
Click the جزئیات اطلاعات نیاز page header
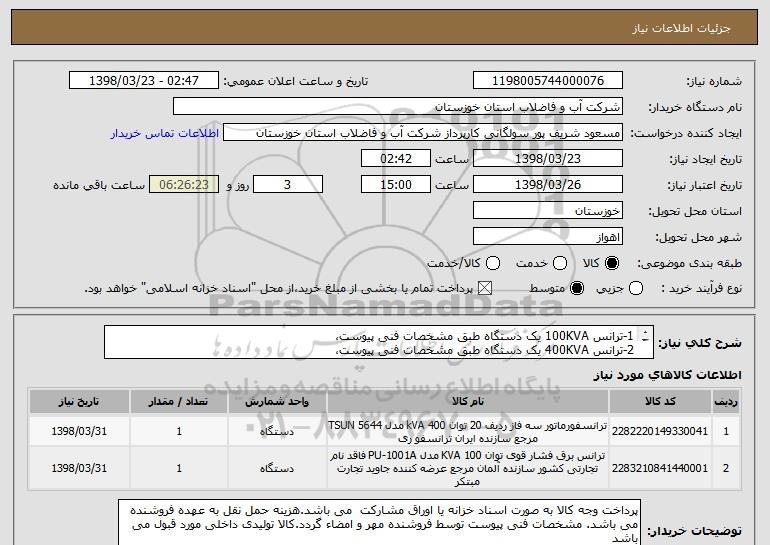tap(681, 28)
